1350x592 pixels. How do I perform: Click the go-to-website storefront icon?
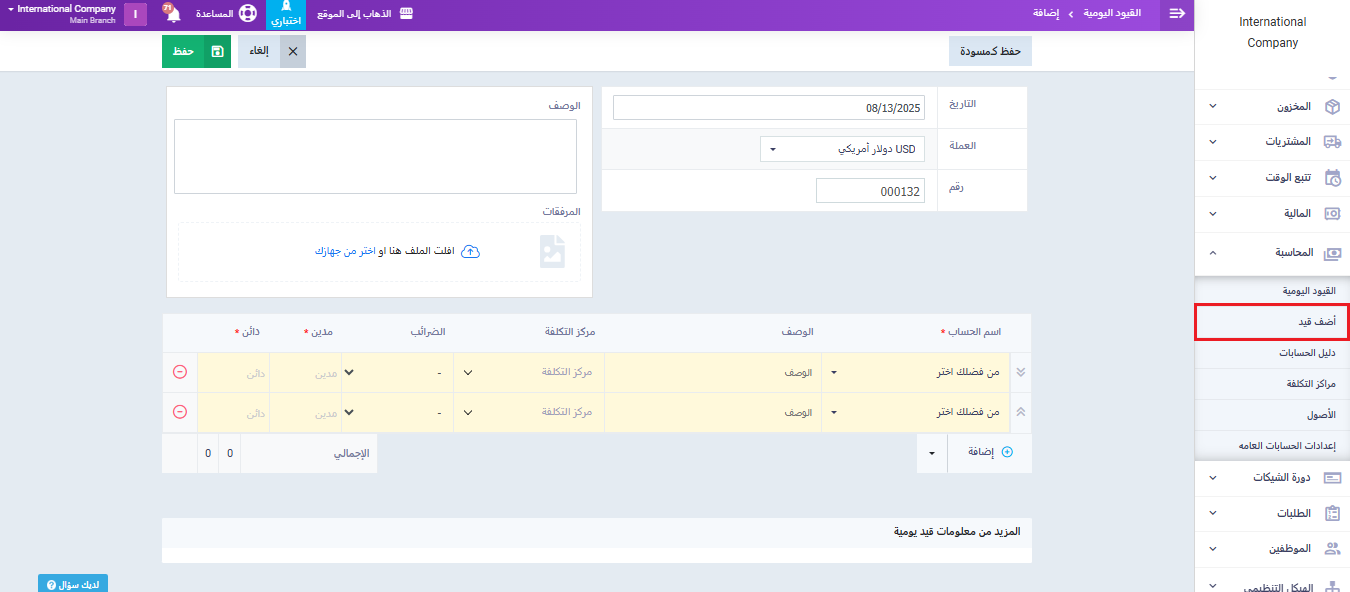coord(405,14)
